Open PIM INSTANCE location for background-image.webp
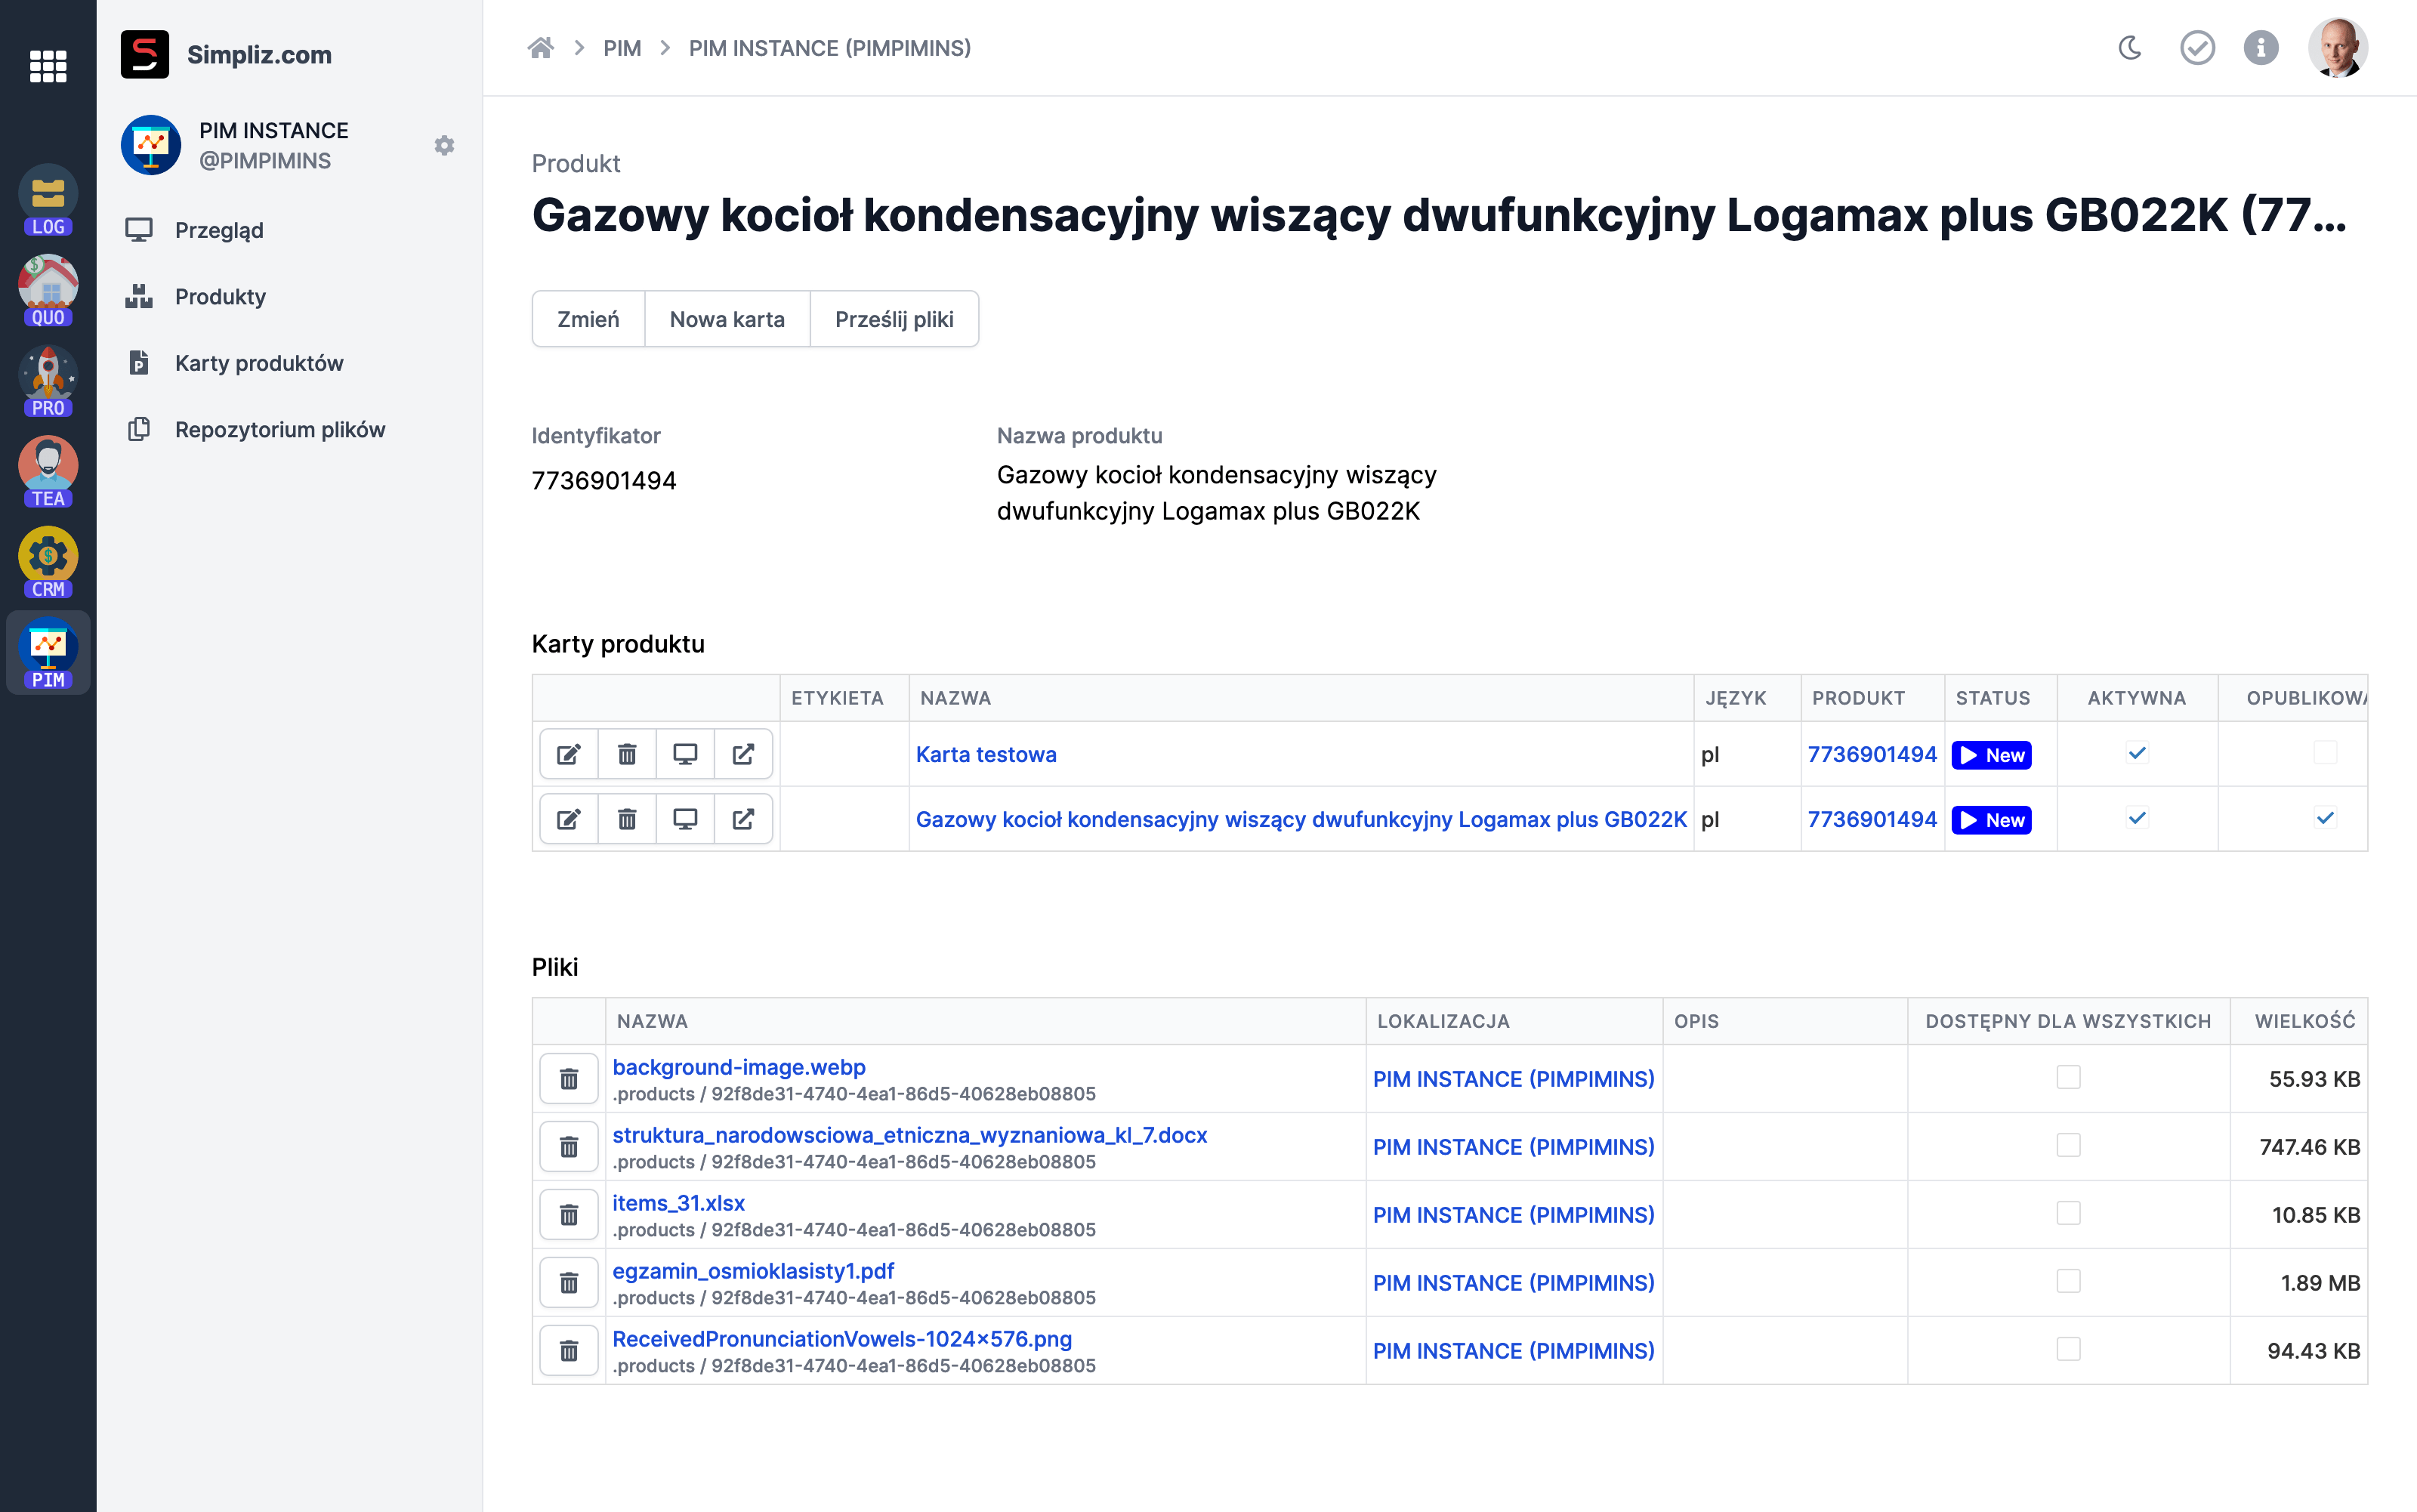This screenshot has width=2417, height=1512. (x=1513, y=1079)
